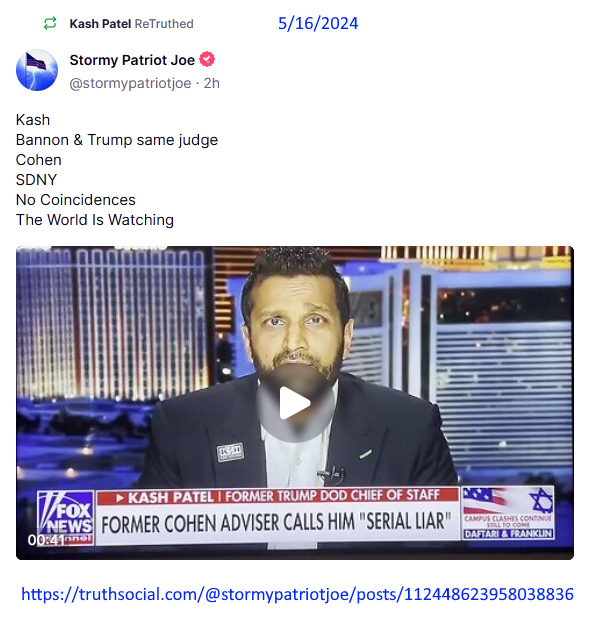The height and width of the screenshot is (623, 590).
Task: Click the Star of David flag graphic
Action: (508, 501)
